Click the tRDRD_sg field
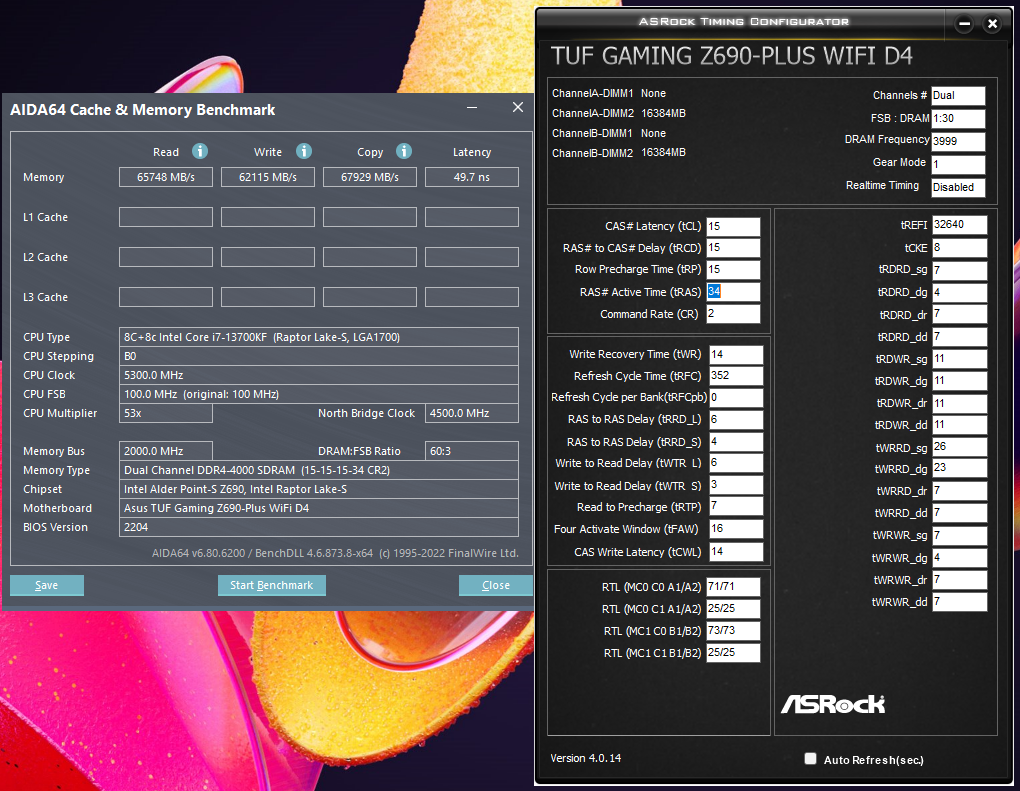The height and width of the screenshot is (791, 1020). point(960,270)
